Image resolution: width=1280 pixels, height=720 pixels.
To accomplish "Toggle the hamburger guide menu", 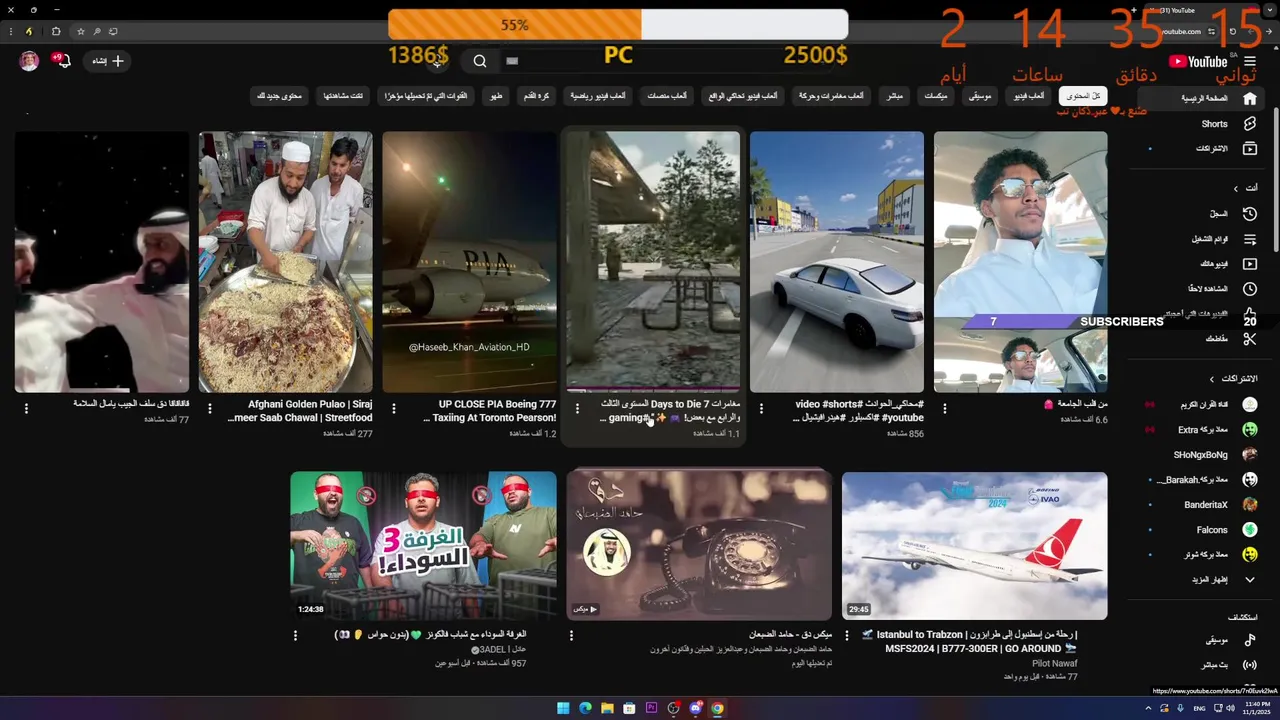I will (x=1250, y=62).
